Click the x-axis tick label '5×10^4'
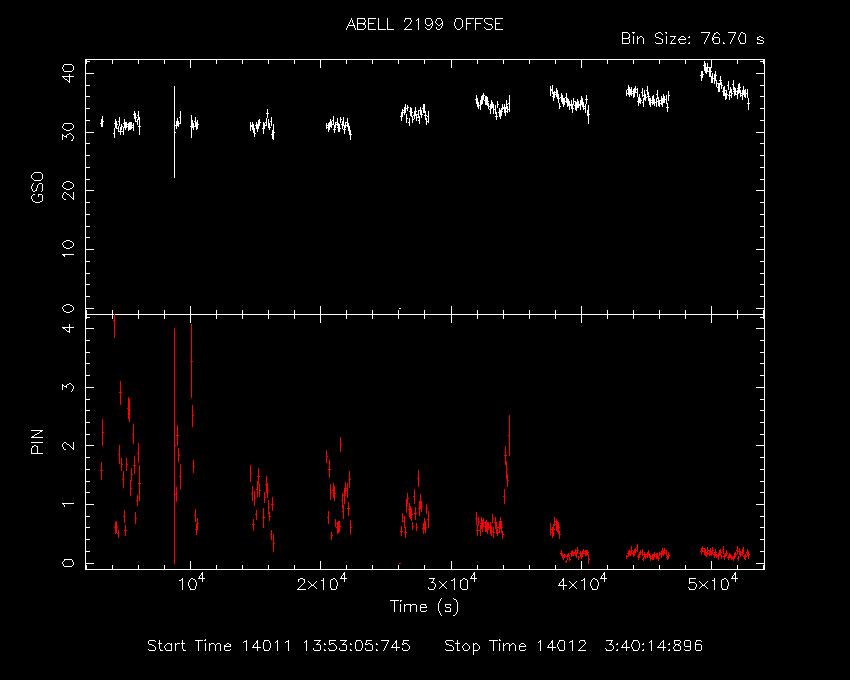 click(x=713, y=583)
